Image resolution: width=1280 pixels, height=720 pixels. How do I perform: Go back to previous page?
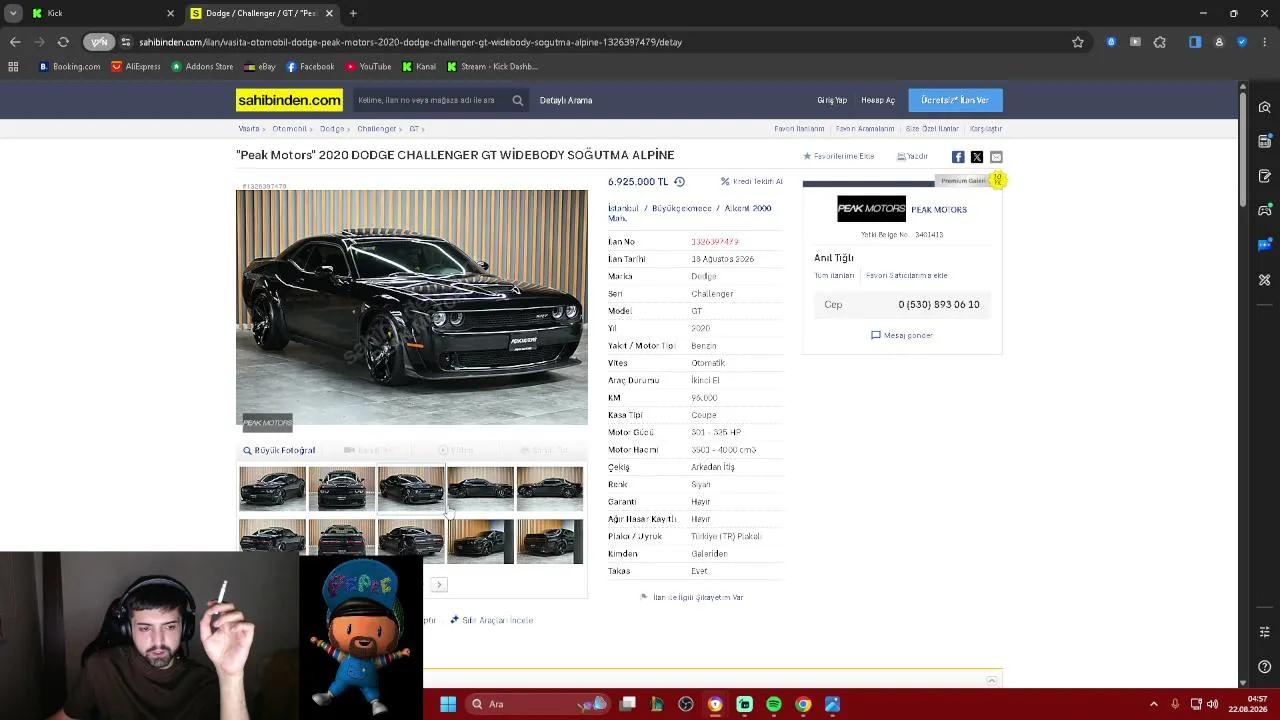15,42
